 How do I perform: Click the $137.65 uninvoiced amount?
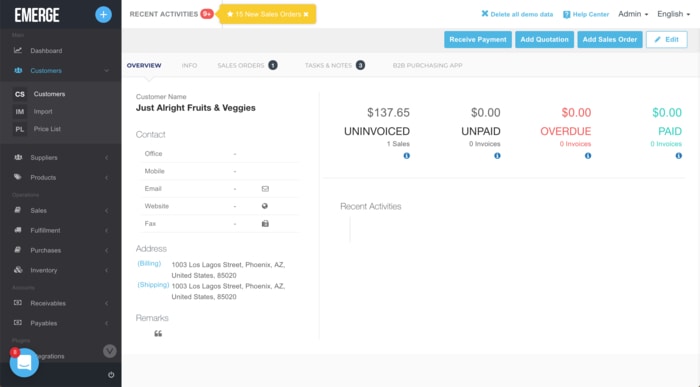[388, 112]
